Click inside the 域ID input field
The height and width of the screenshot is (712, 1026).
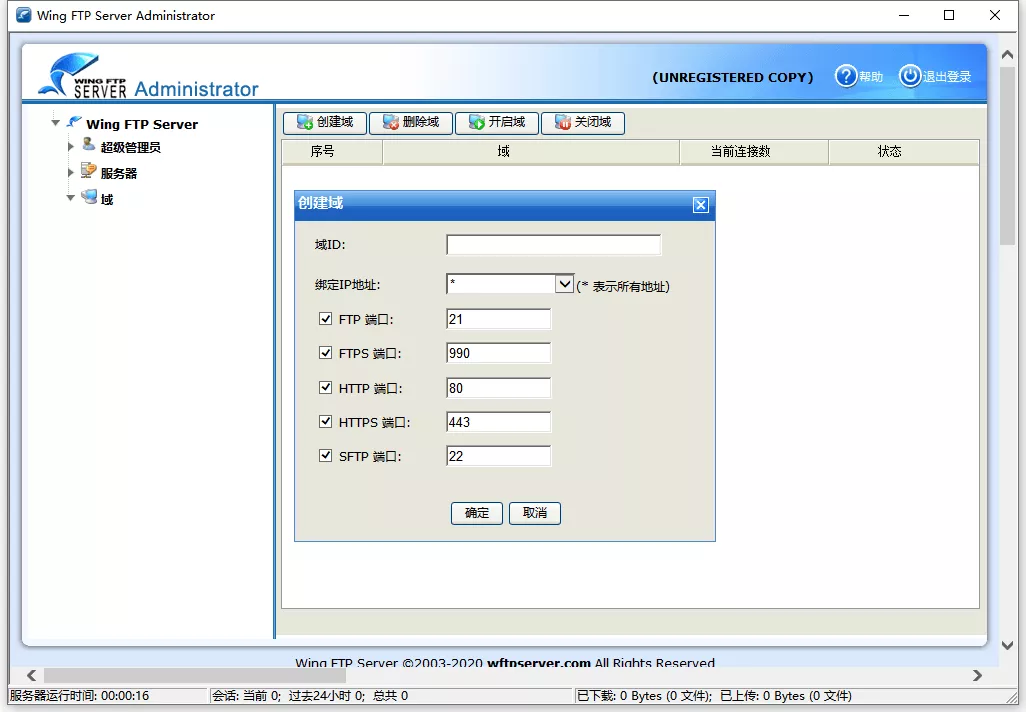tap(553, 244)
